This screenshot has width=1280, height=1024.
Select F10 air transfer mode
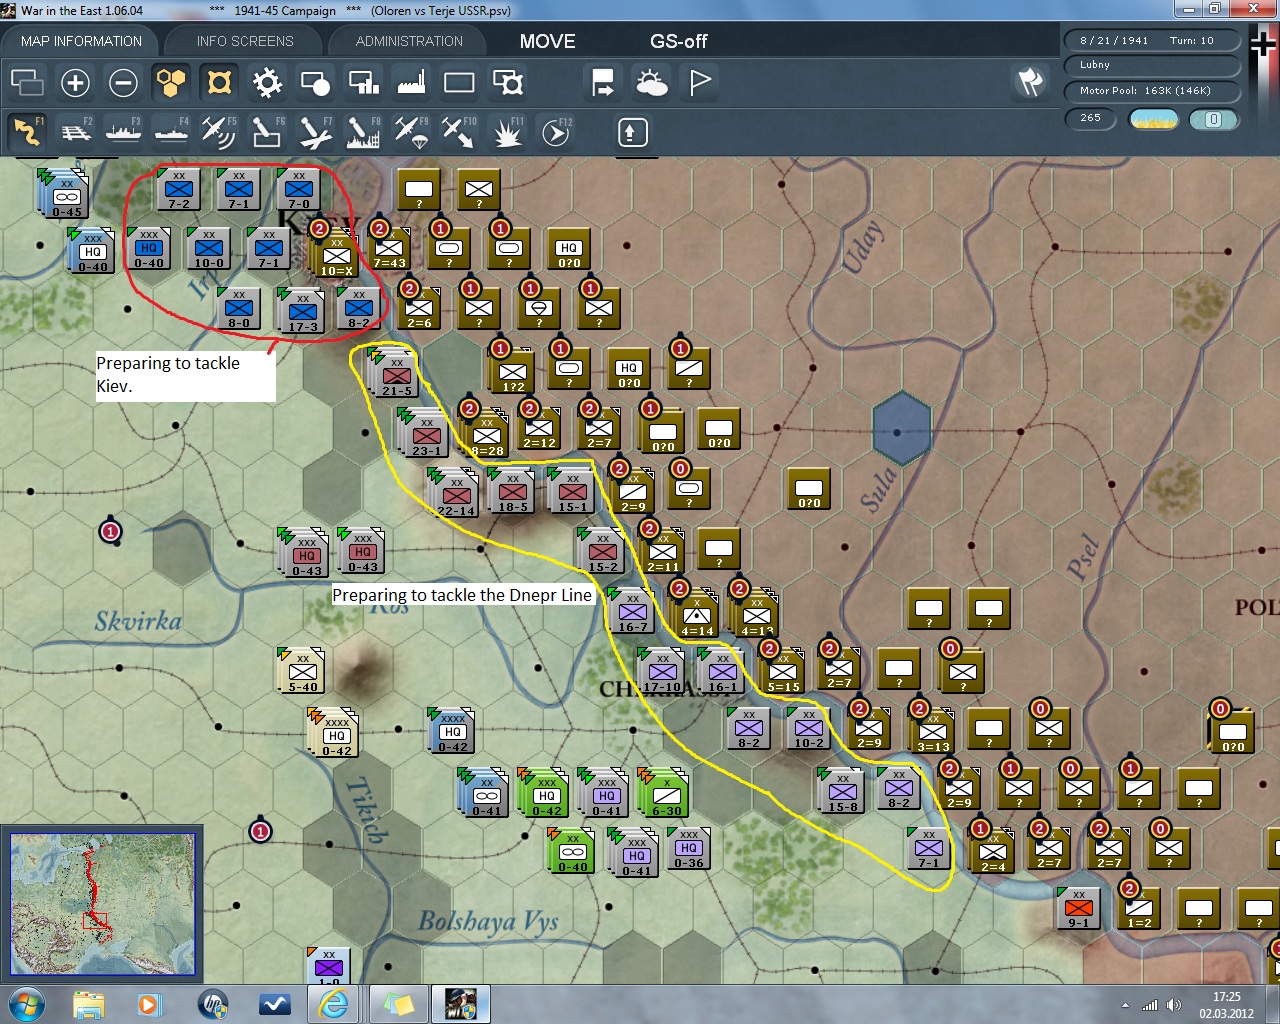point(459,132)
